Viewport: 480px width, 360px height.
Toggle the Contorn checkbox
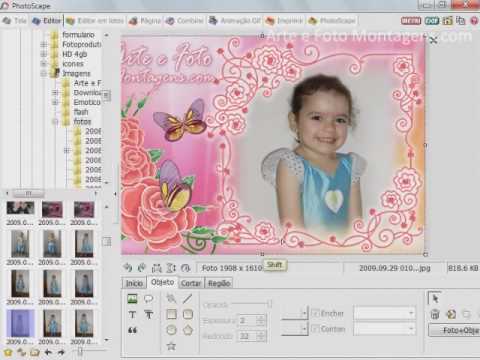pos(315,329)
